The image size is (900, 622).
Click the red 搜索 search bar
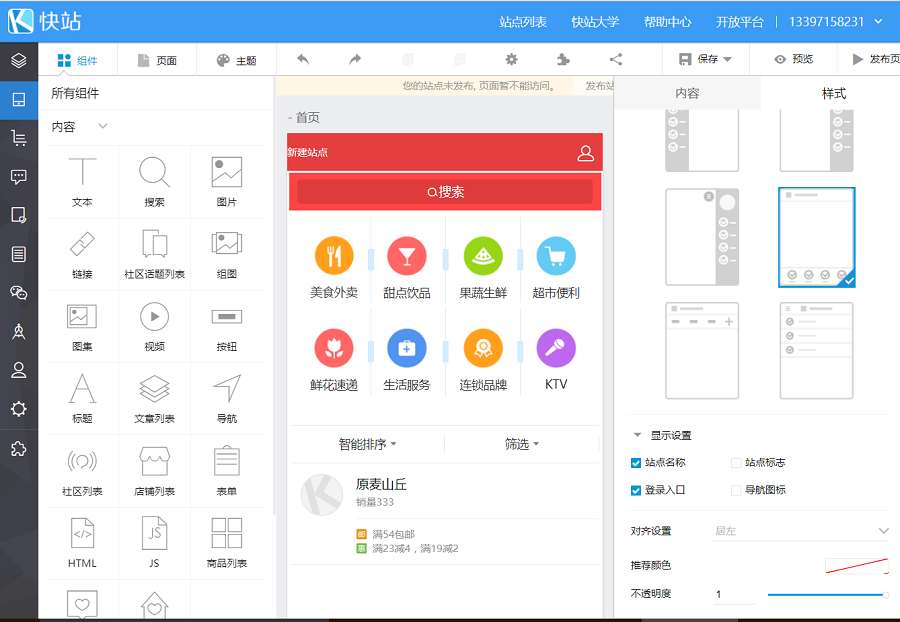click(x=445, y=192)
